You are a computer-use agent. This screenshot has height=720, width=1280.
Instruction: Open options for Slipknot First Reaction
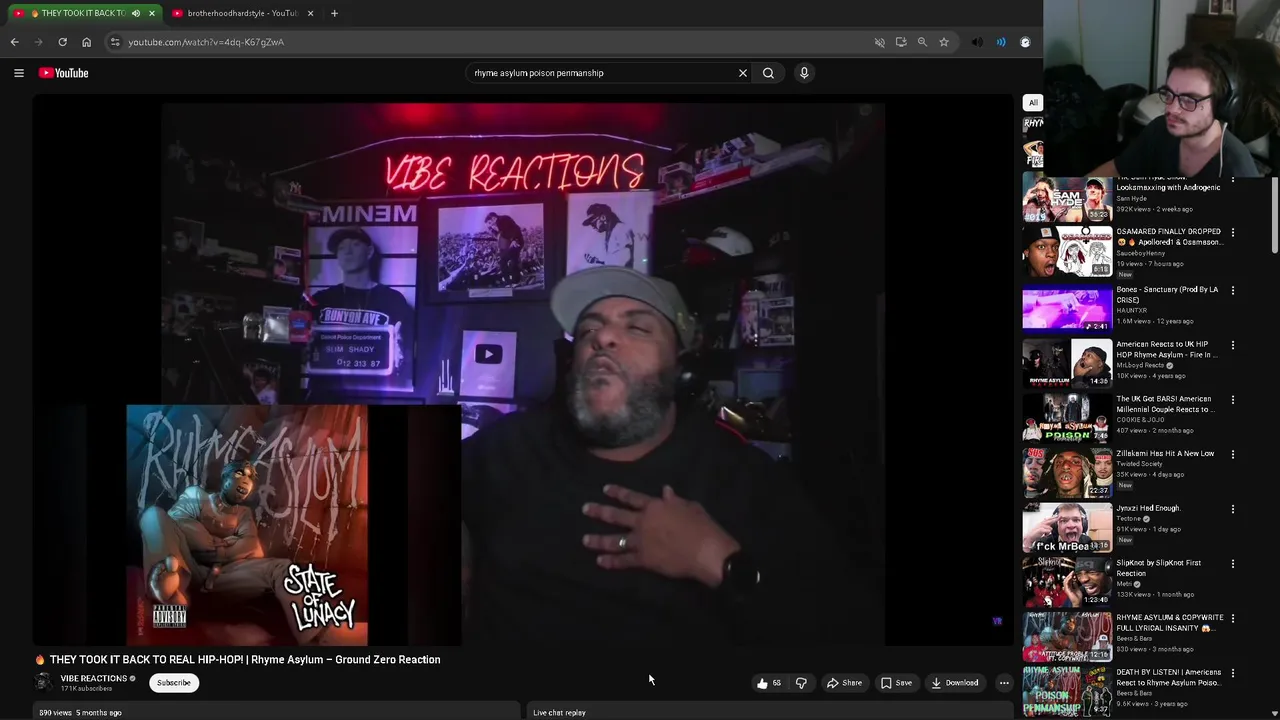tap(1232, 563)
